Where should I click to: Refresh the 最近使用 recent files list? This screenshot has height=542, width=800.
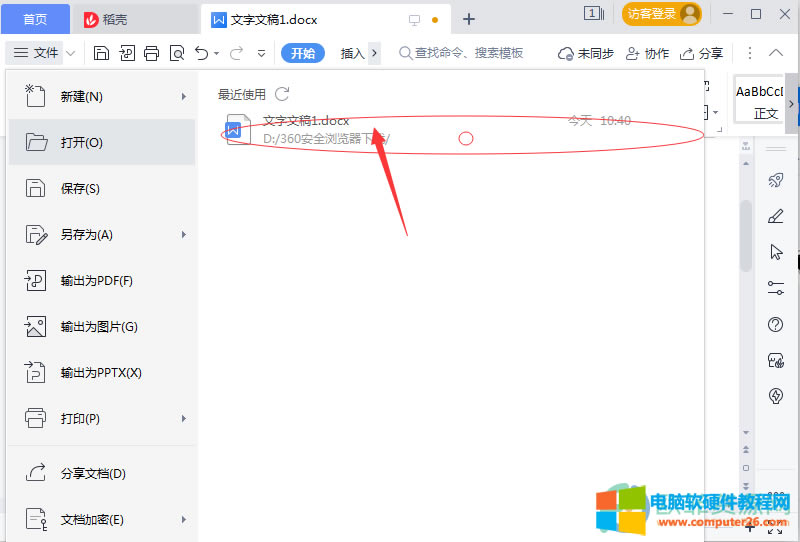click(282, 94)
